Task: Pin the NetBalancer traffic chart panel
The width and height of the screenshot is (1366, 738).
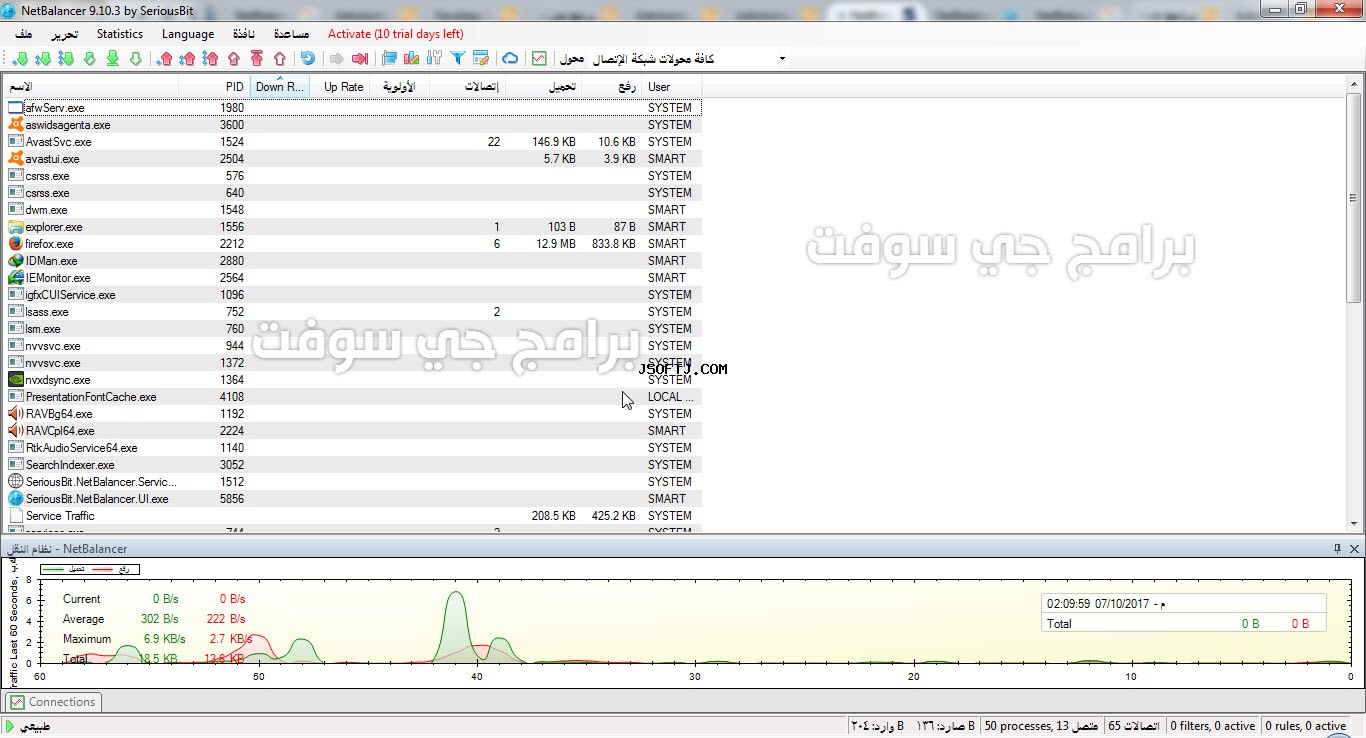Action: [1337, 549]
